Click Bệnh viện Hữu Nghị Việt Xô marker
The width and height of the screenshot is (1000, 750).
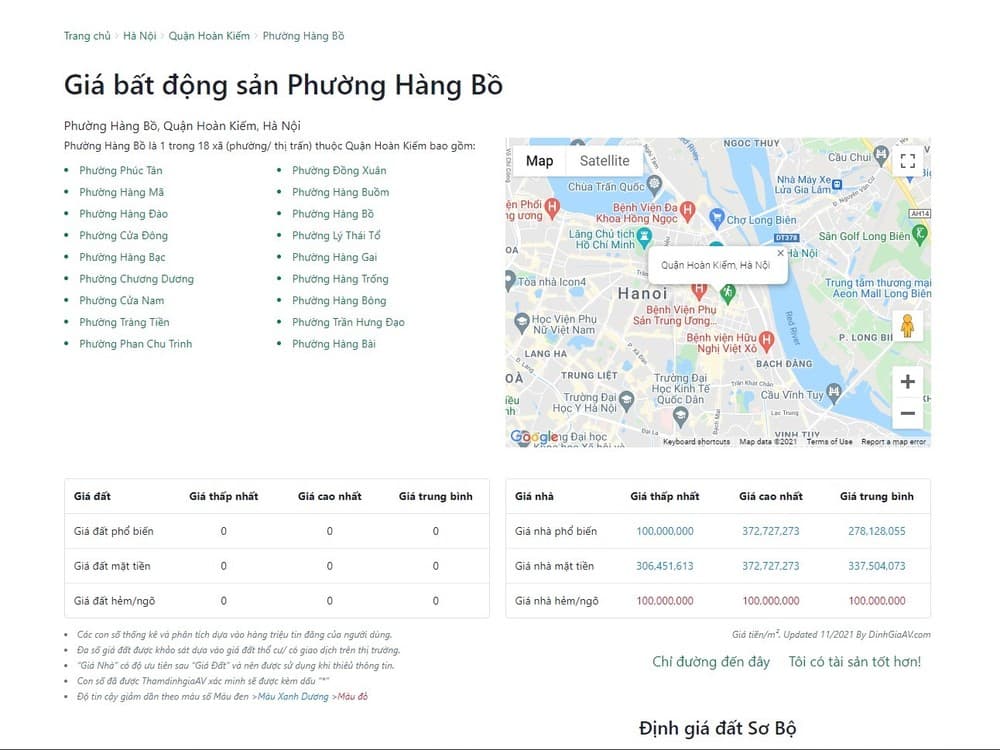[767, 341]
